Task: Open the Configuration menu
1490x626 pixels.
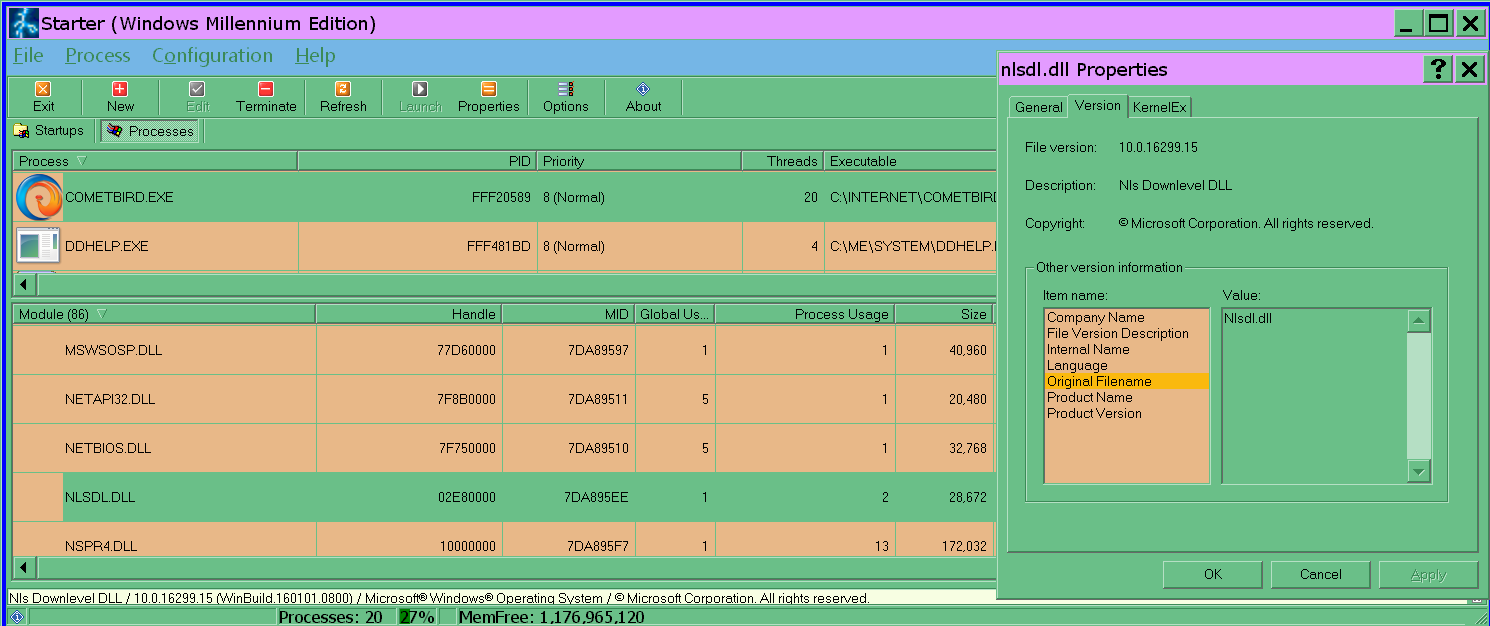Action: coord(212,56)
